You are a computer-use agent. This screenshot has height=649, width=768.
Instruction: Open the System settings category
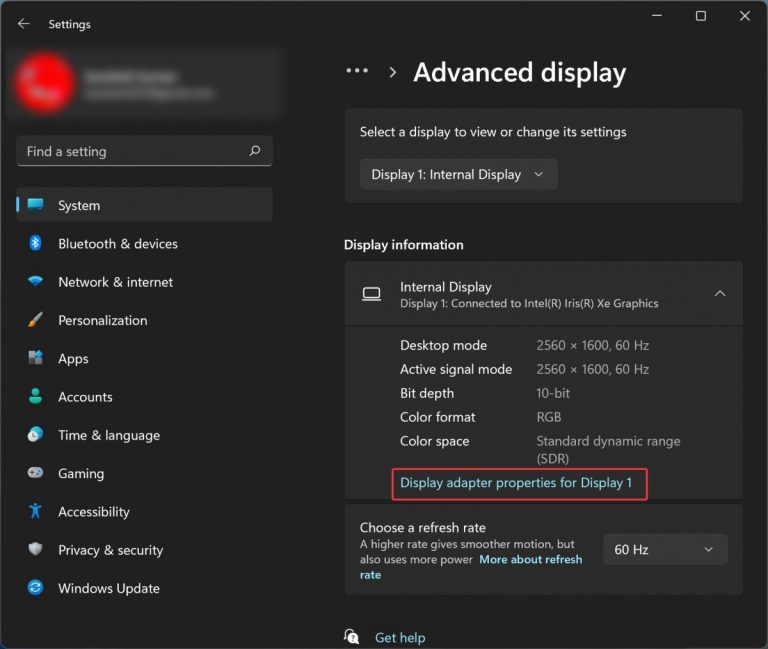(x=79, y=206)
